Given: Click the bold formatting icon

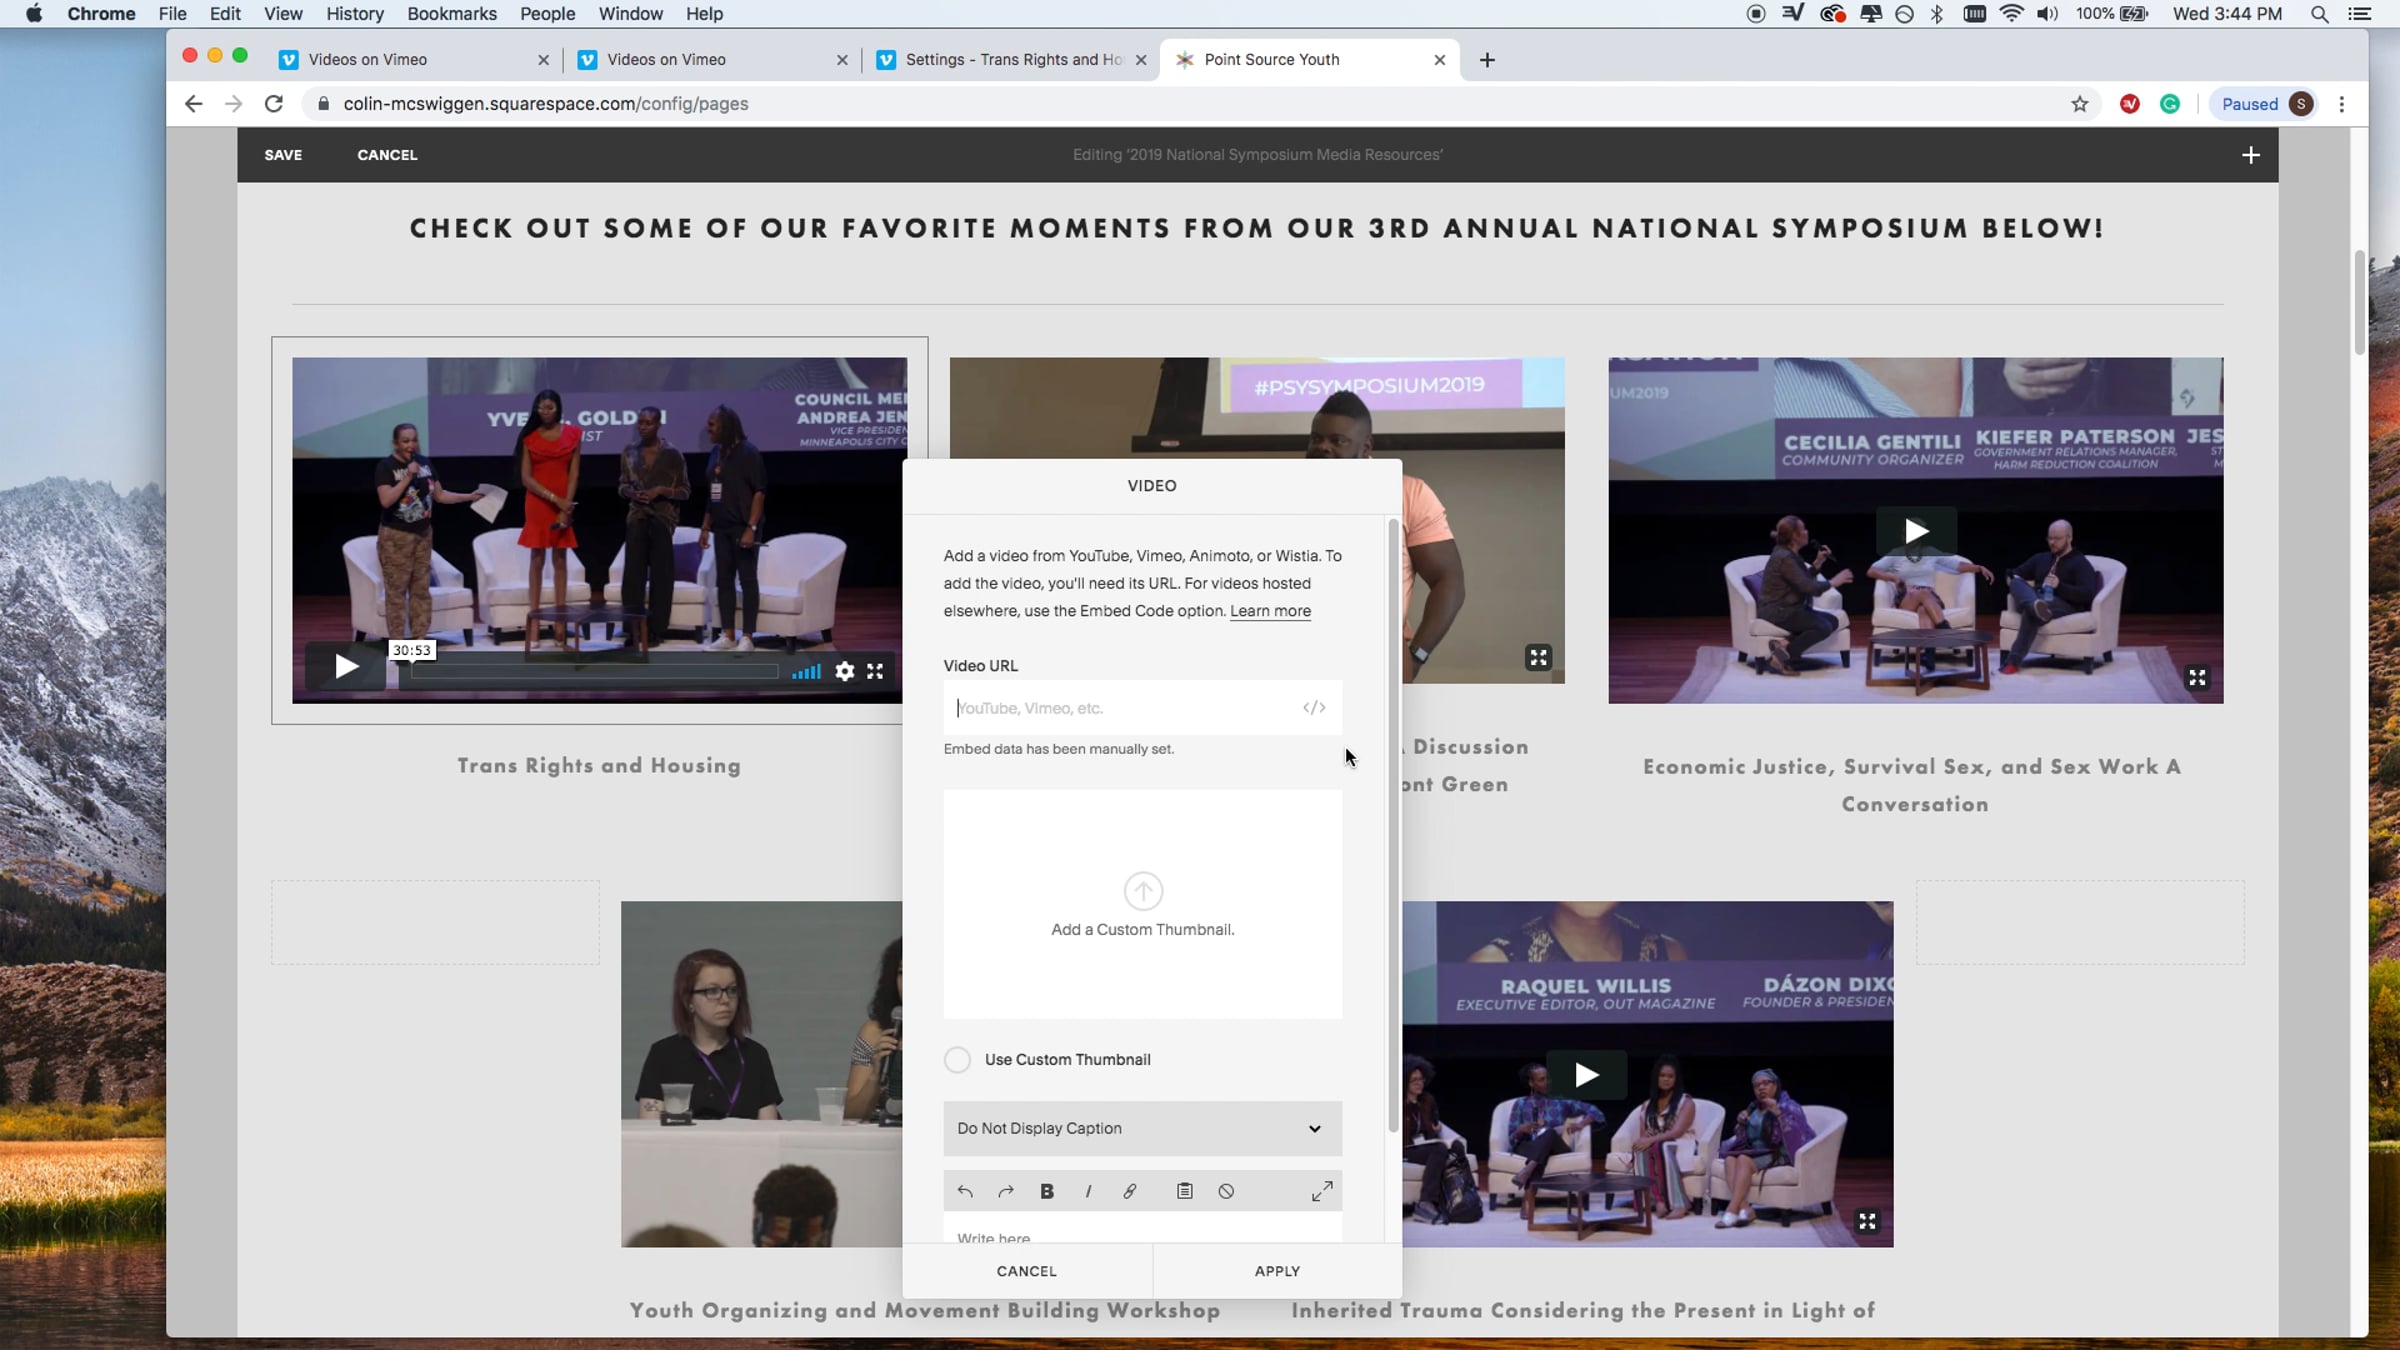Looking at the screenshot, I should [1047, 1191].
